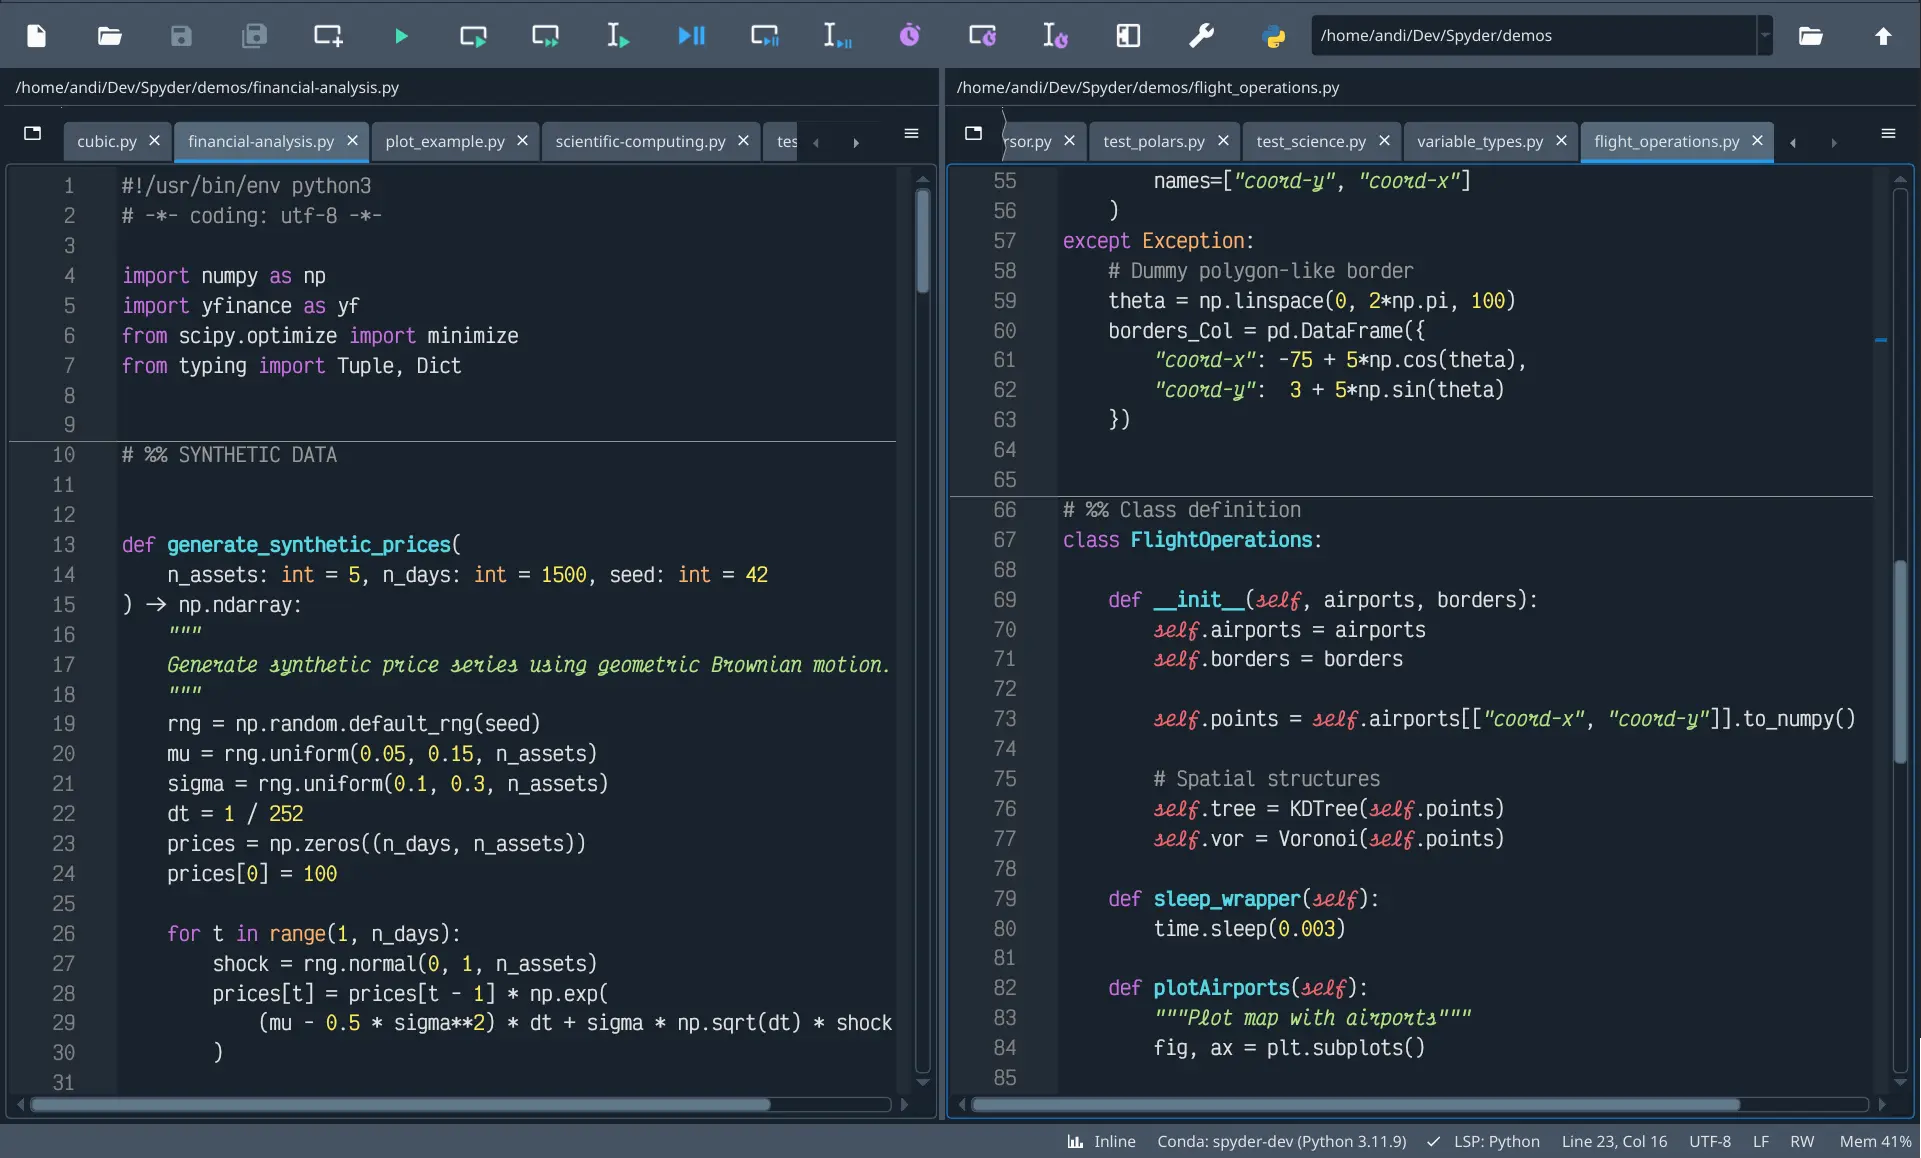Create a new cell icon
Image resolution: width=1921 pixels, height=1158 pixels.
click(328, 36)
